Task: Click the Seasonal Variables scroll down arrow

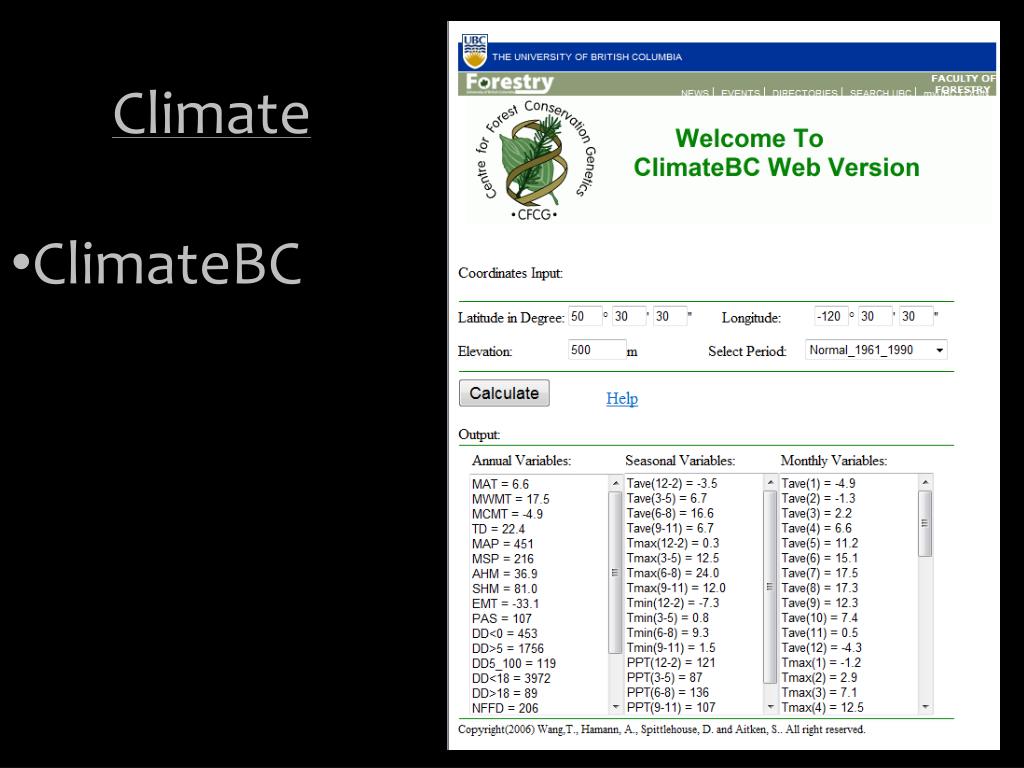Action: point(770,707)
